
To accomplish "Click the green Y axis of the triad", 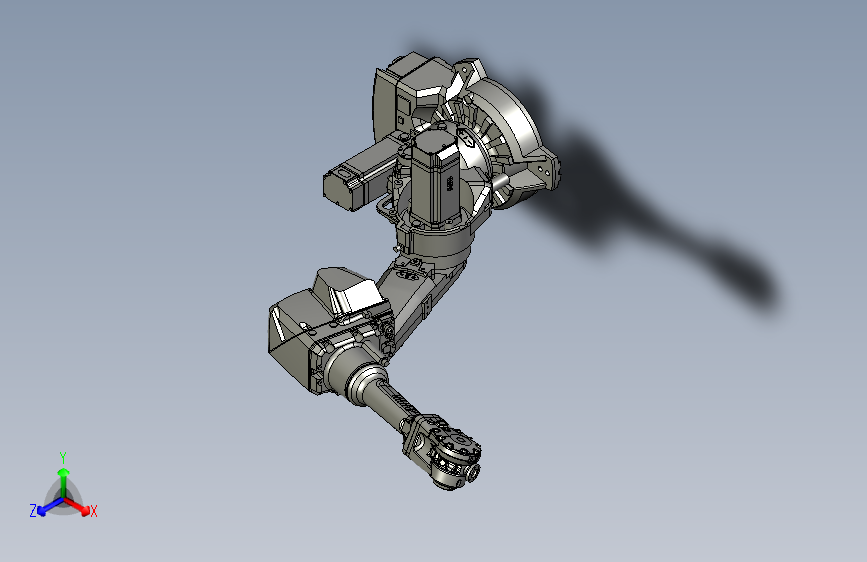I will 64,482.
